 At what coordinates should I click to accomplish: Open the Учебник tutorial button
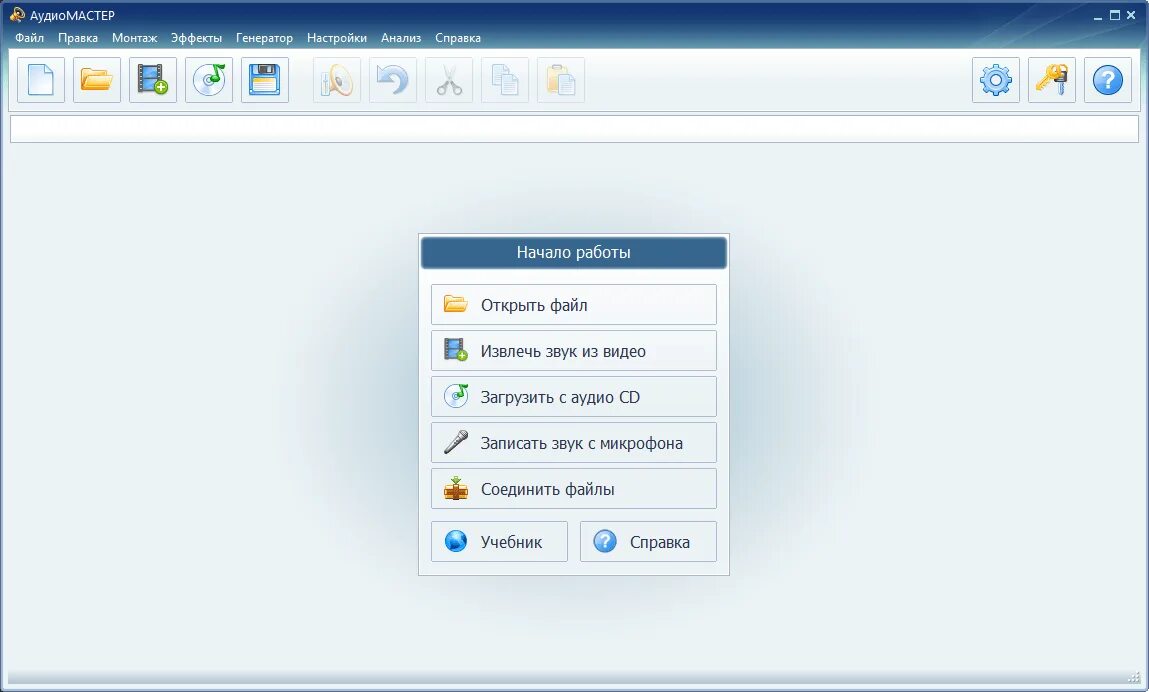pyautogui.click(x=499, y=542)
